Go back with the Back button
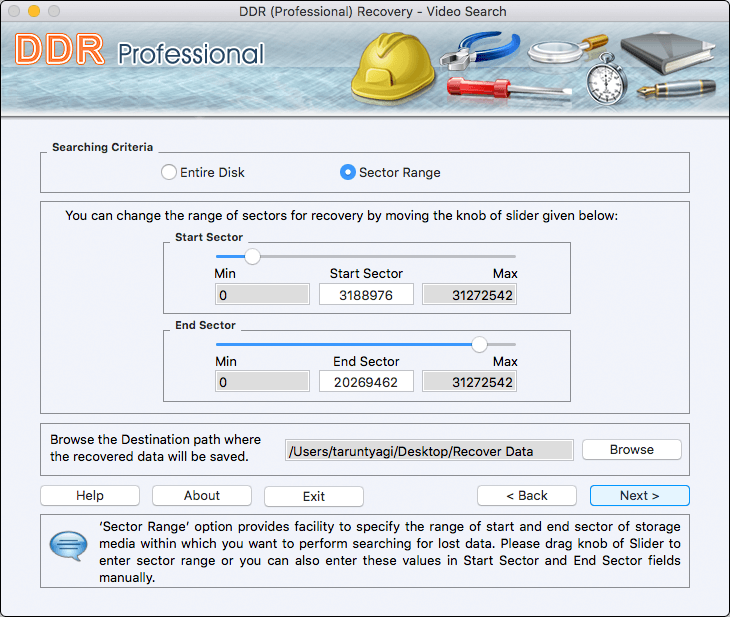730x617 pixels. click(527, 495)
